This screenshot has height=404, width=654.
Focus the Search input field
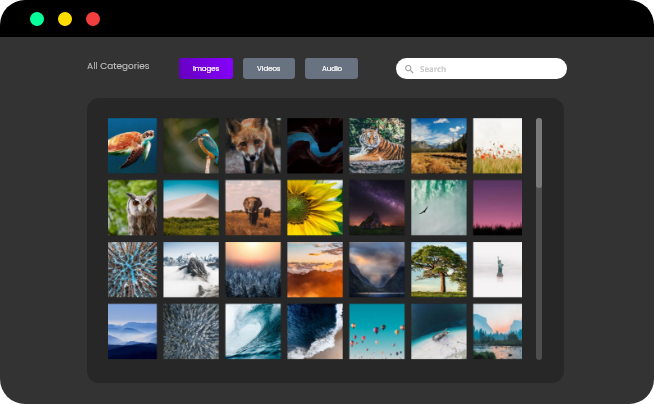coord(490,69)
